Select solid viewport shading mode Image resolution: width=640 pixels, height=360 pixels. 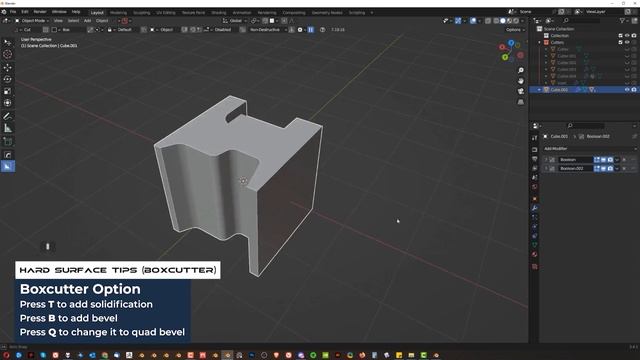point(503,21)
